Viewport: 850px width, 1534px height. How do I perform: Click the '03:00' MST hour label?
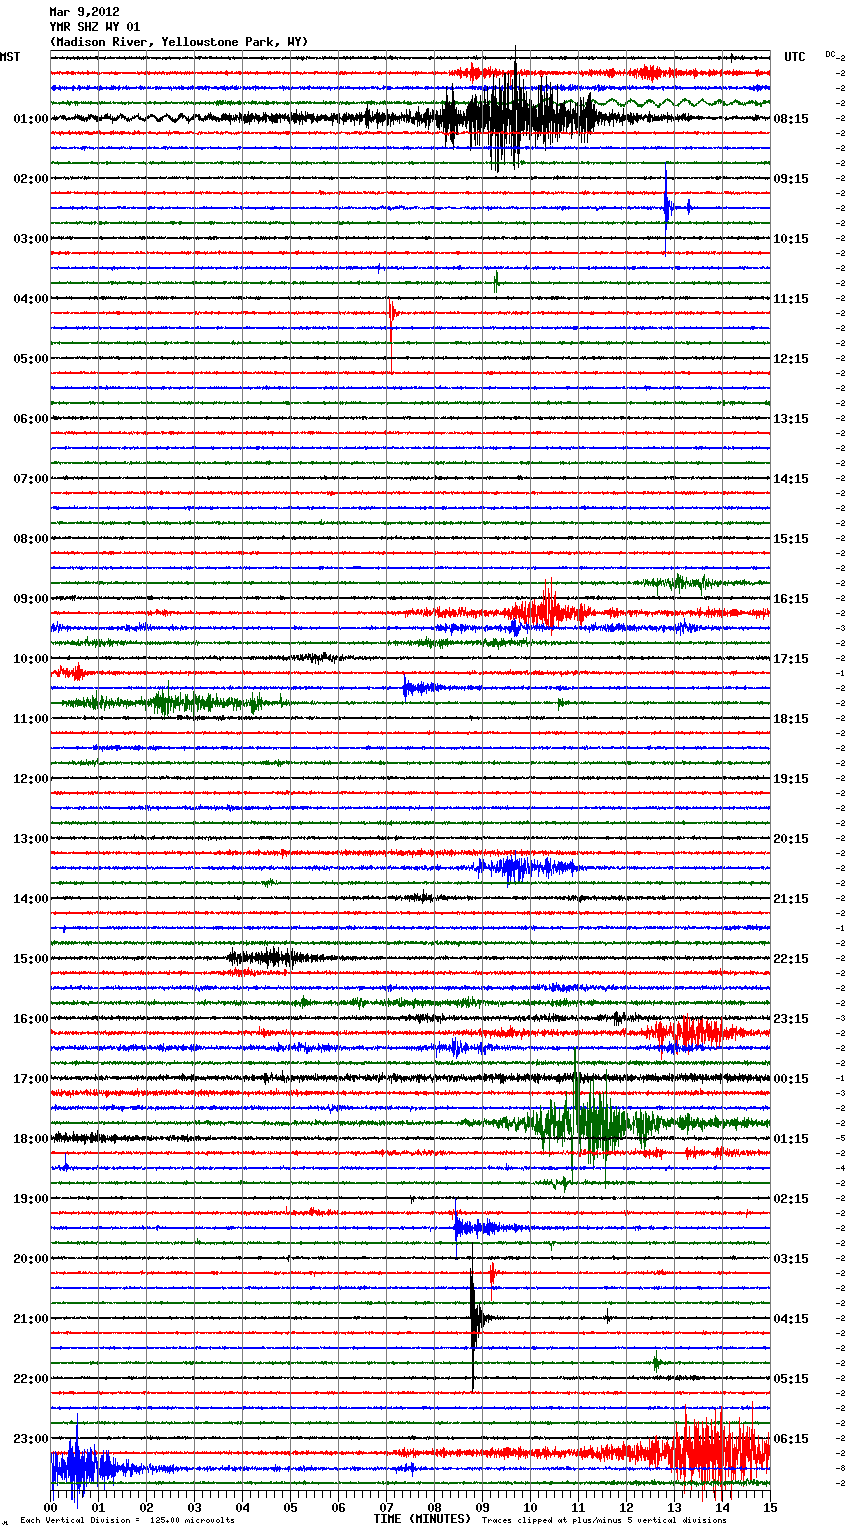(30, 239)
